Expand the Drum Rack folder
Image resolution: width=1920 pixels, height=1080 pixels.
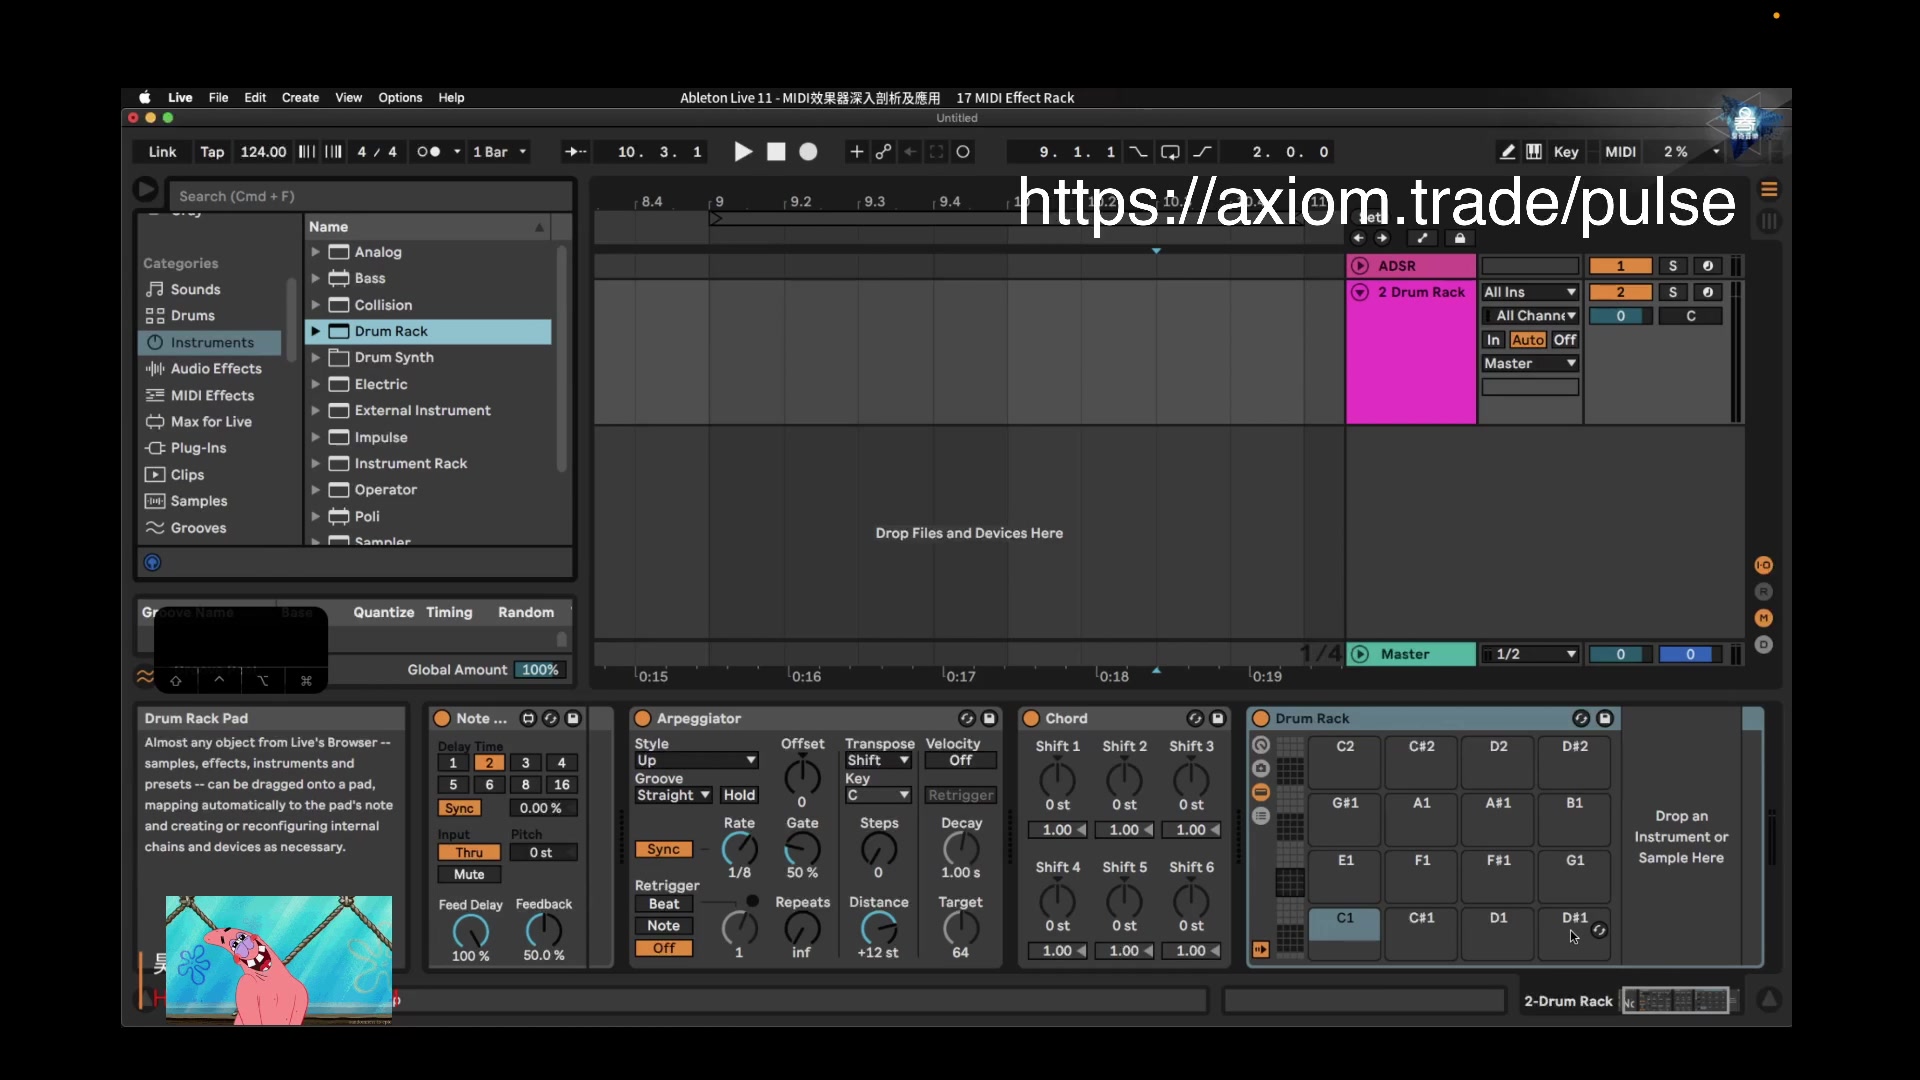315,331
